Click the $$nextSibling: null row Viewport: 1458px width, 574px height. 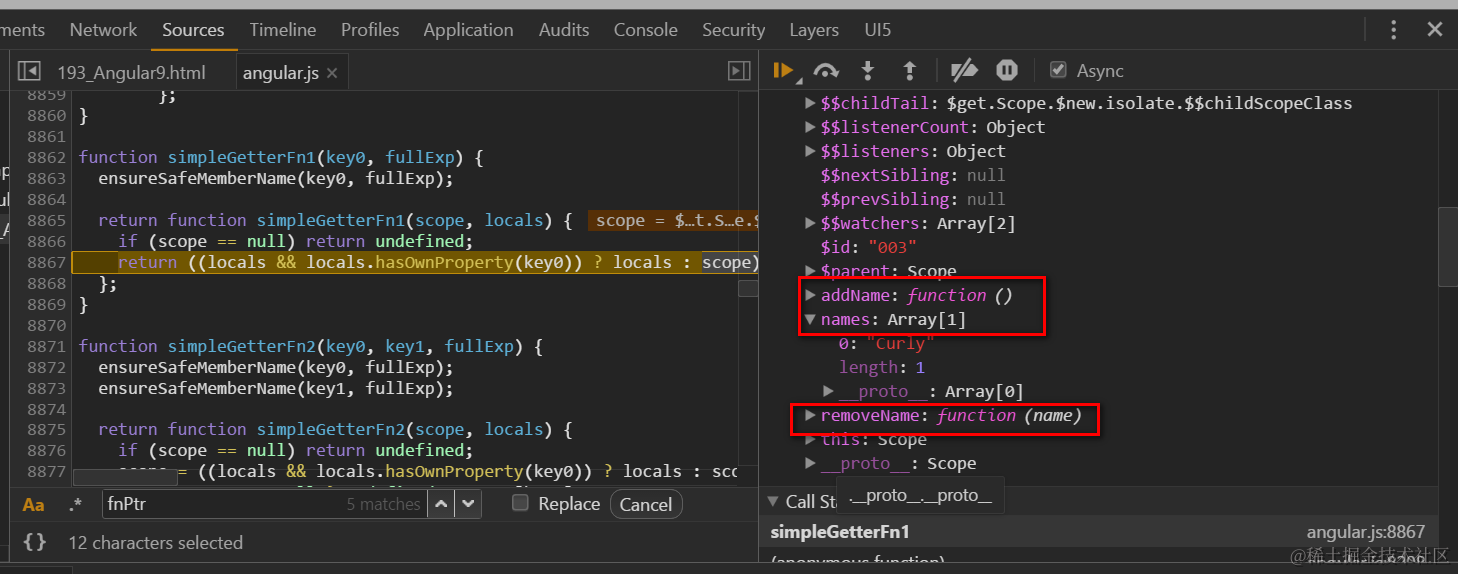(913, 175)
